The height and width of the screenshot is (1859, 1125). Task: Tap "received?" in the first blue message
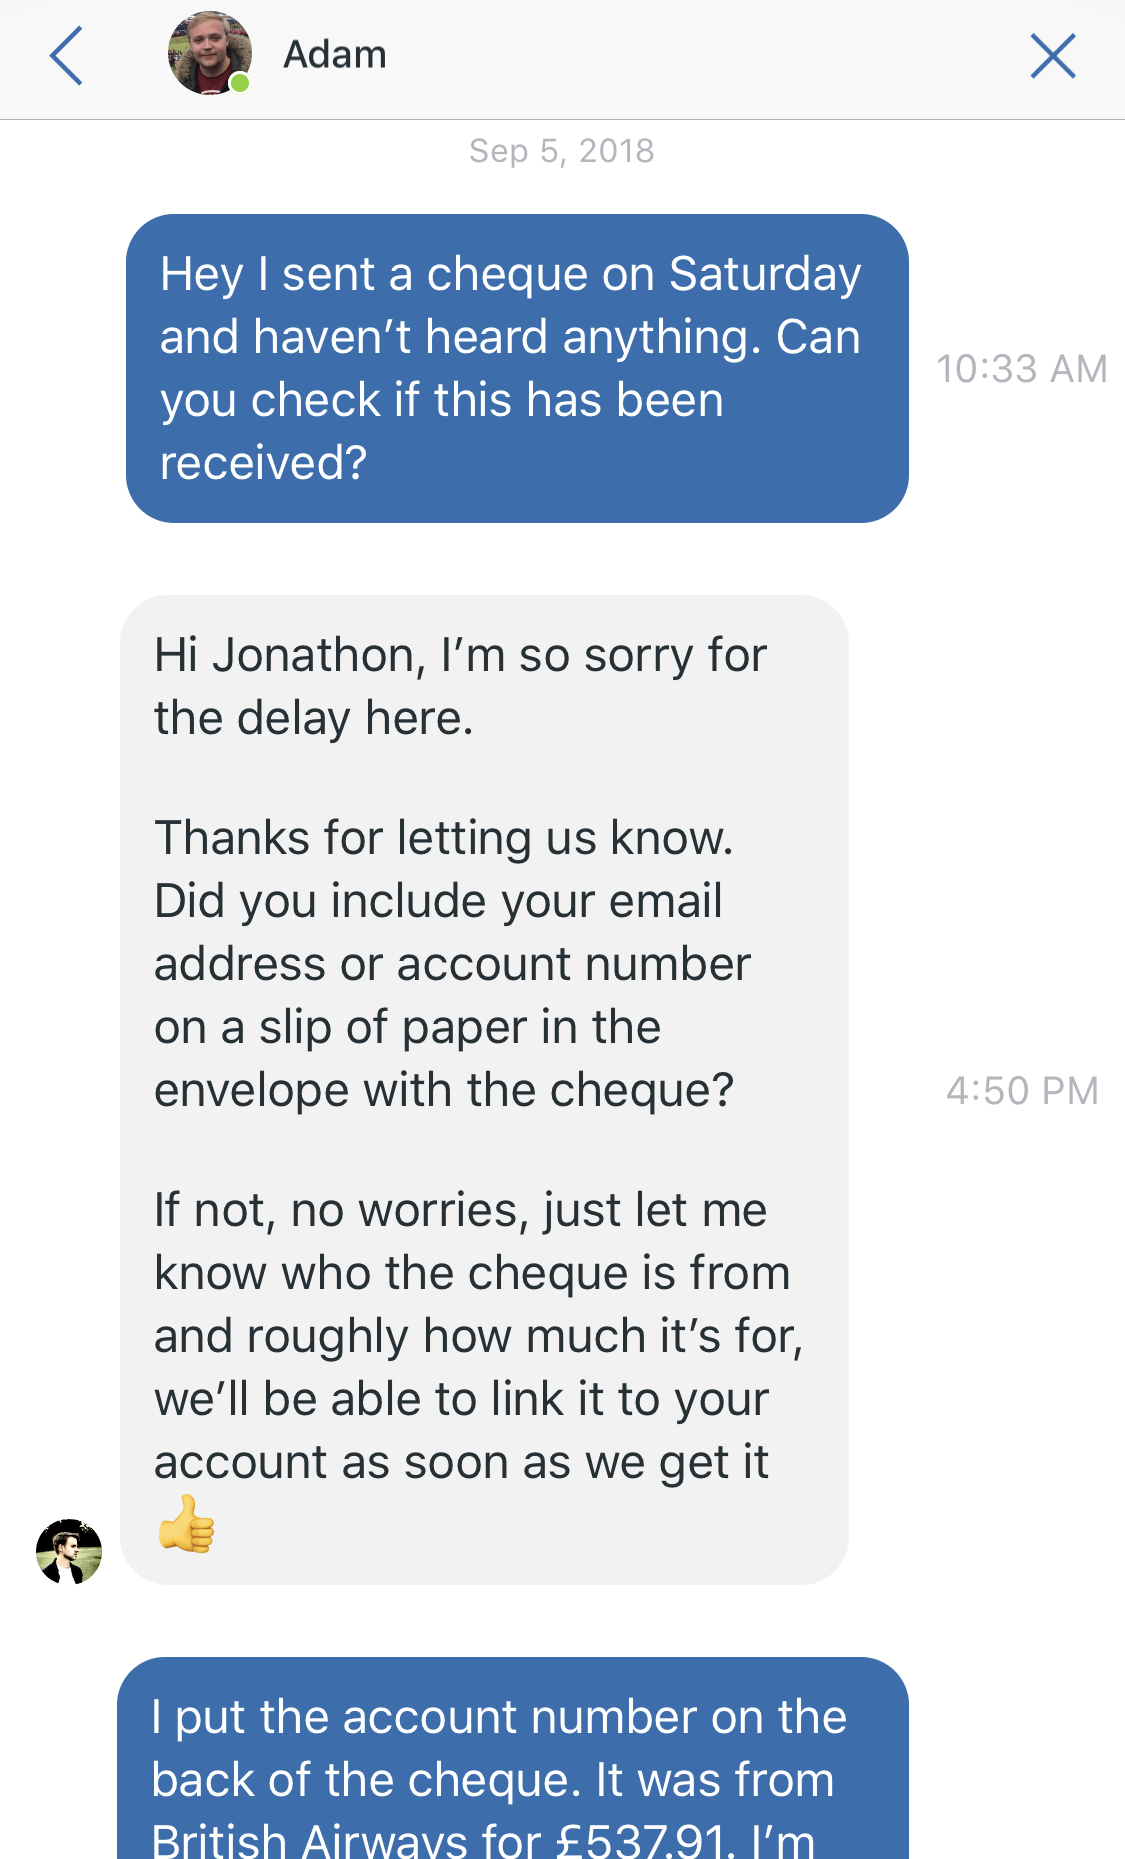point(264,463)
